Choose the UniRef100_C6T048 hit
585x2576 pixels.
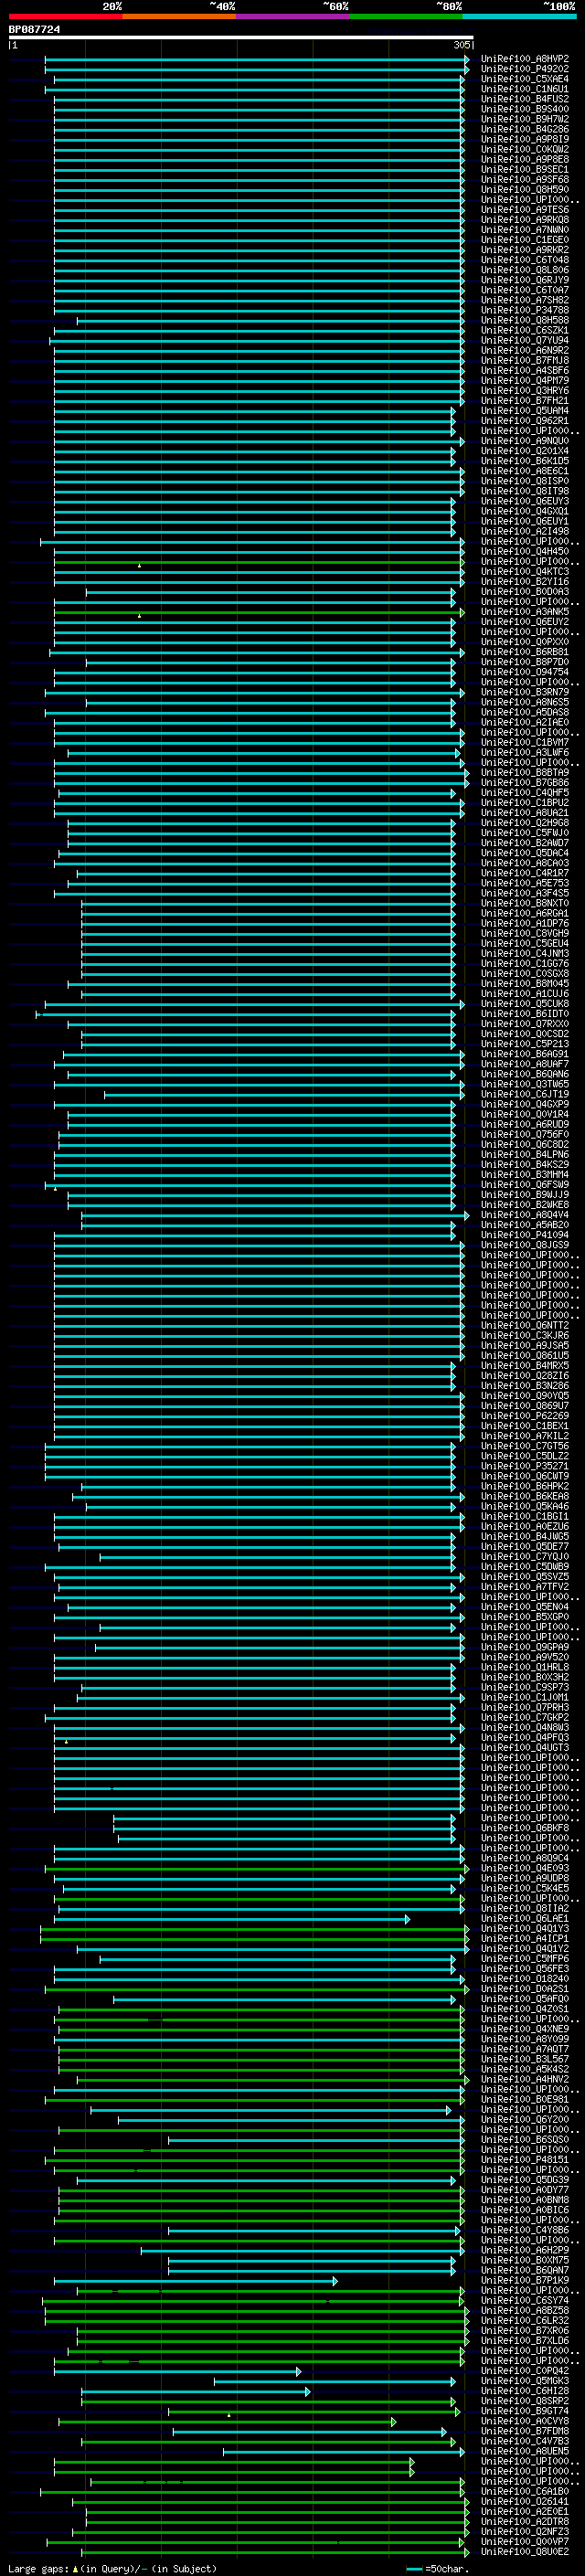tap(525, 260)
